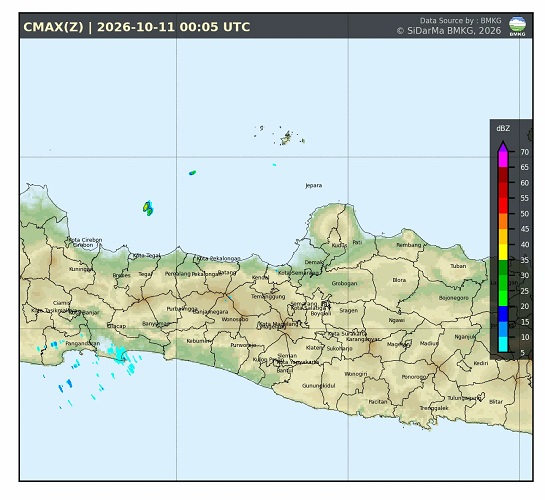Viewport: 545px width, 500px height.
Task: Pick the yellow 35-40 dBZ legend color
Action: (x=503, y=252)
